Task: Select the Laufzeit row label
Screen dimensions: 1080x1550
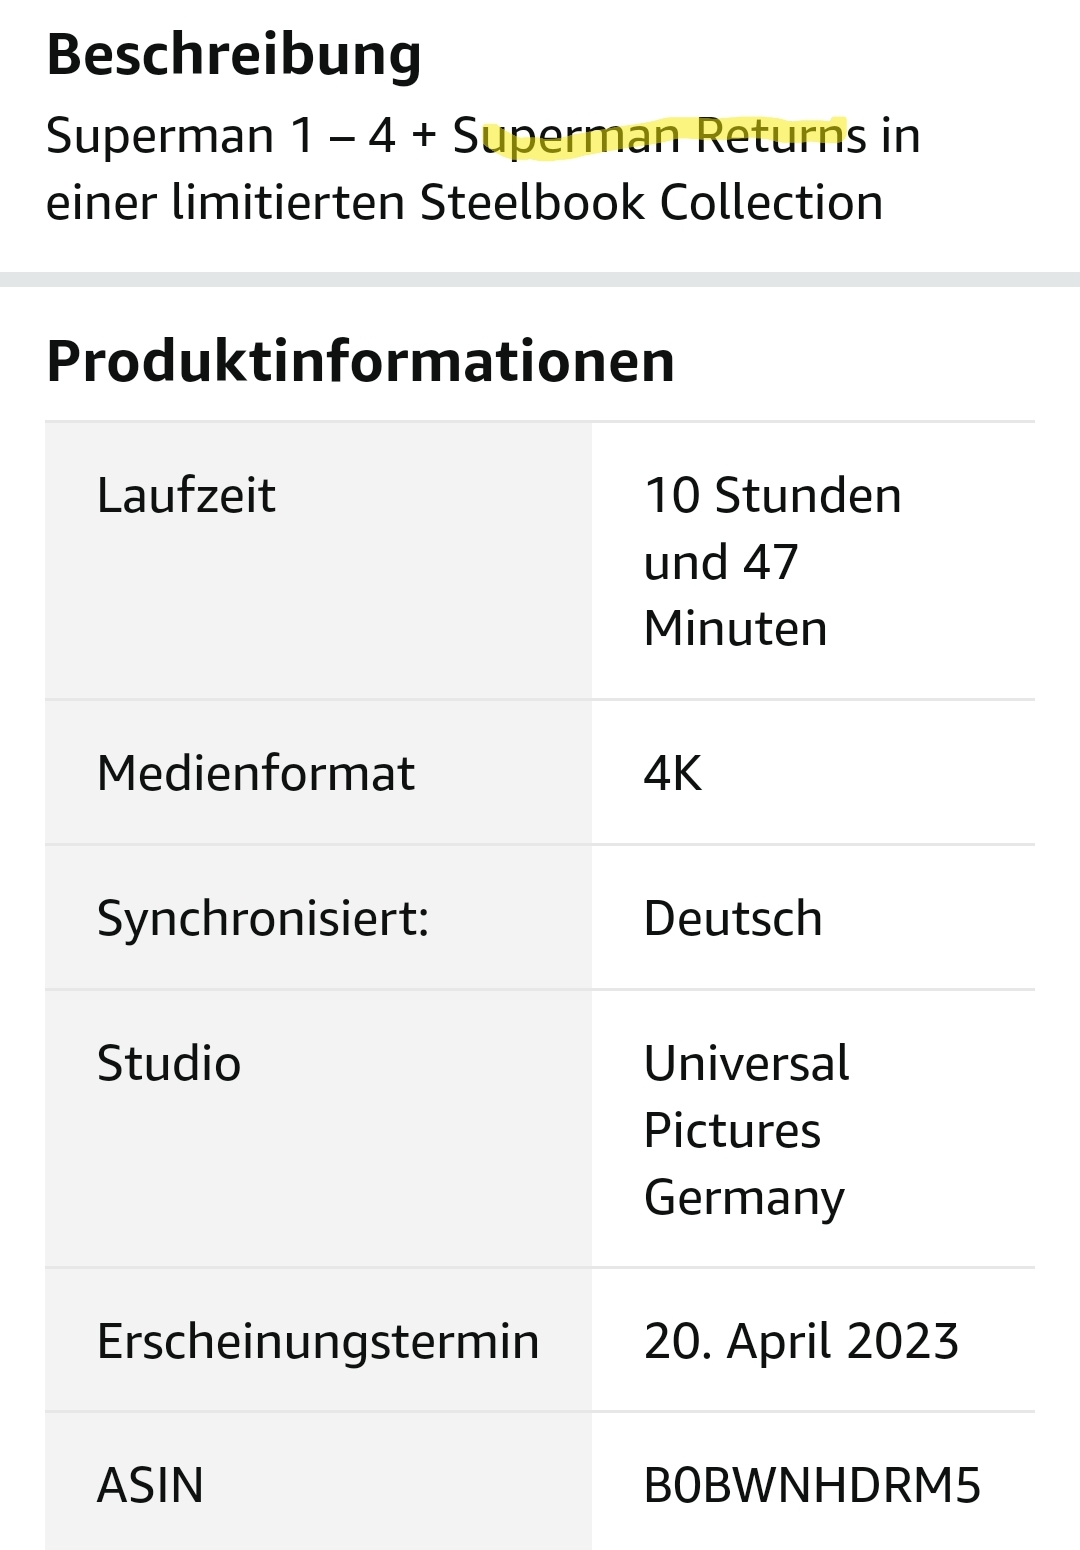Action: 186,496
